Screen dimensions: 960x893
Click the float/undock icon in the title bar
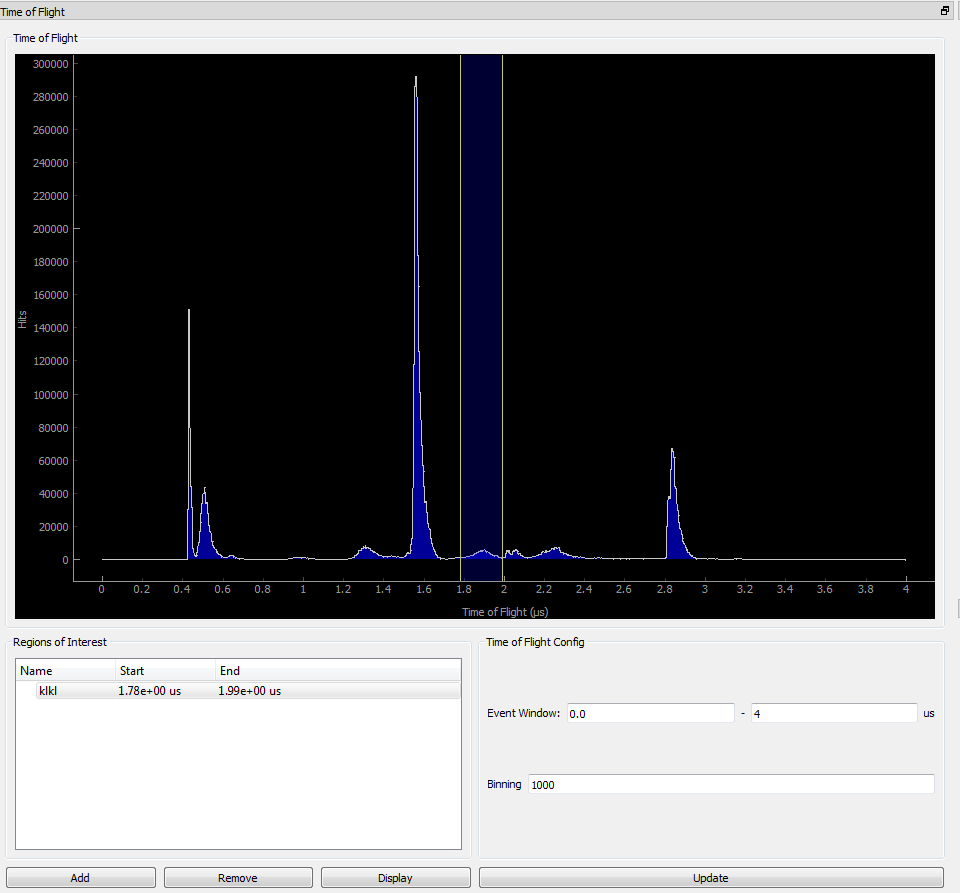[x=944, y=11]
